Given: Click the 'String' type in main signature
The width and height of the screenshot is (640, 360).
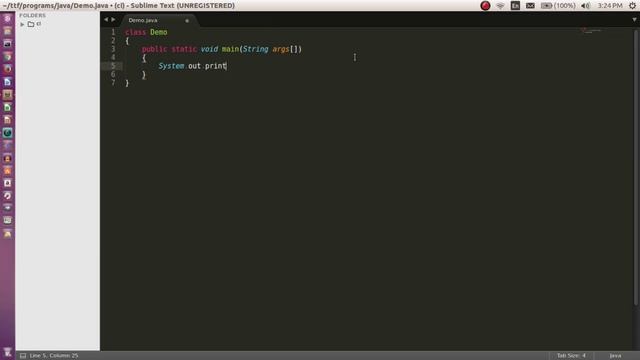Looking at the screenshot, I should 255,49.
